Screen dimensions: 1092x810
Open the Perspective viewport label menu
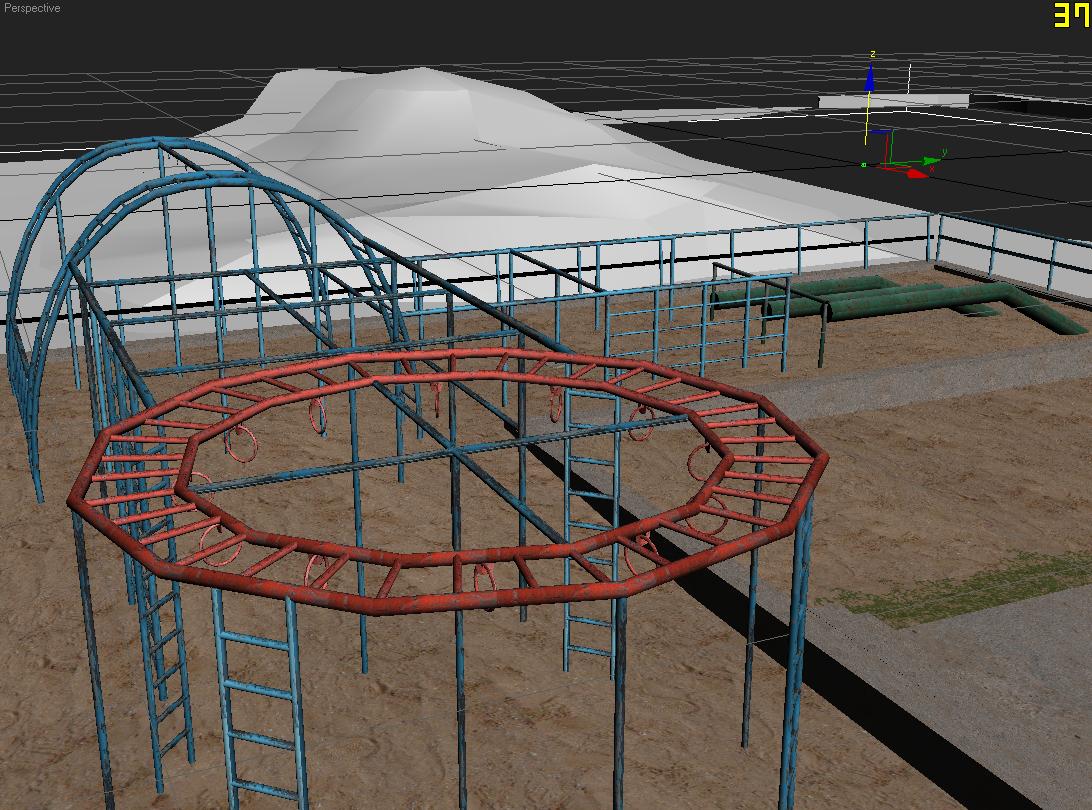(32, 8)
